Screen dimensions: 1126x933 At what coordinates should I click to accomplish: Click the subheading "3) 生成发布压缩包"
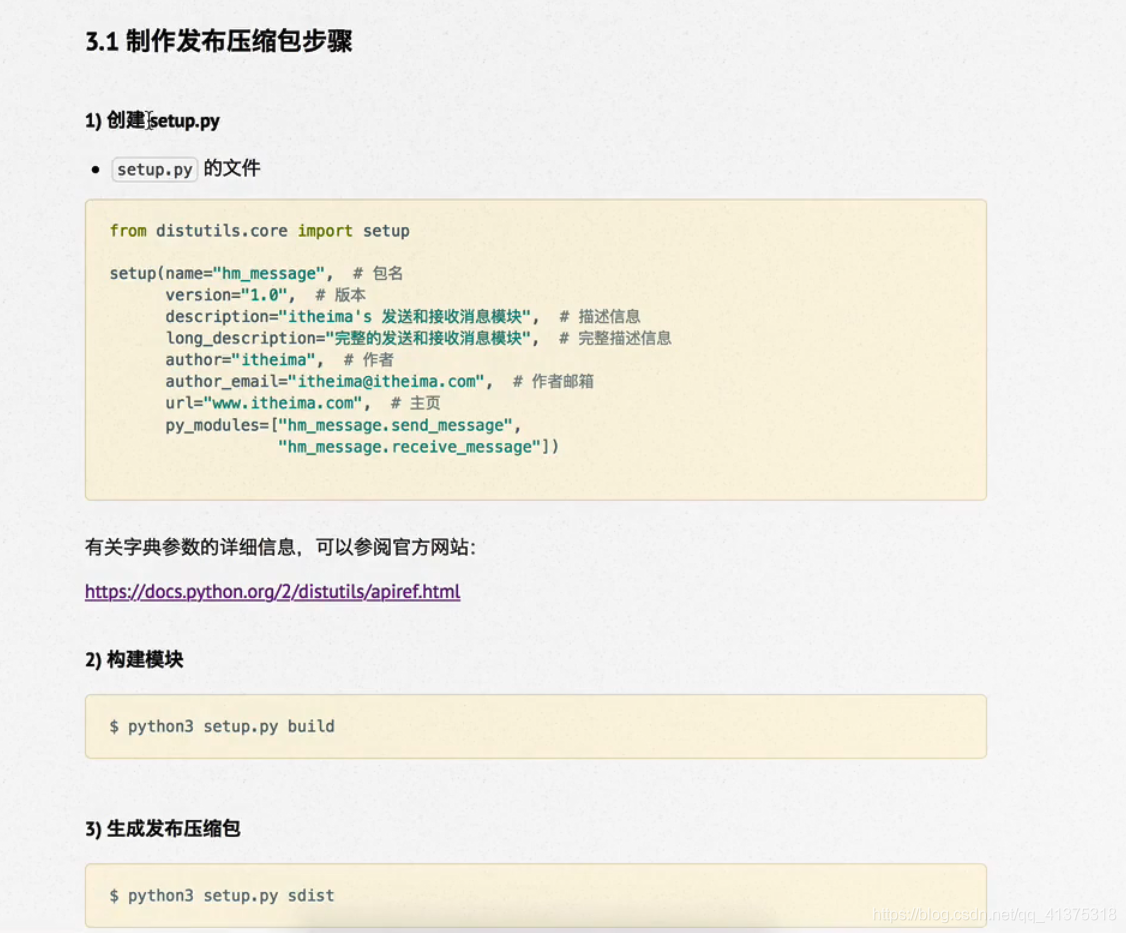pos(163,829)
